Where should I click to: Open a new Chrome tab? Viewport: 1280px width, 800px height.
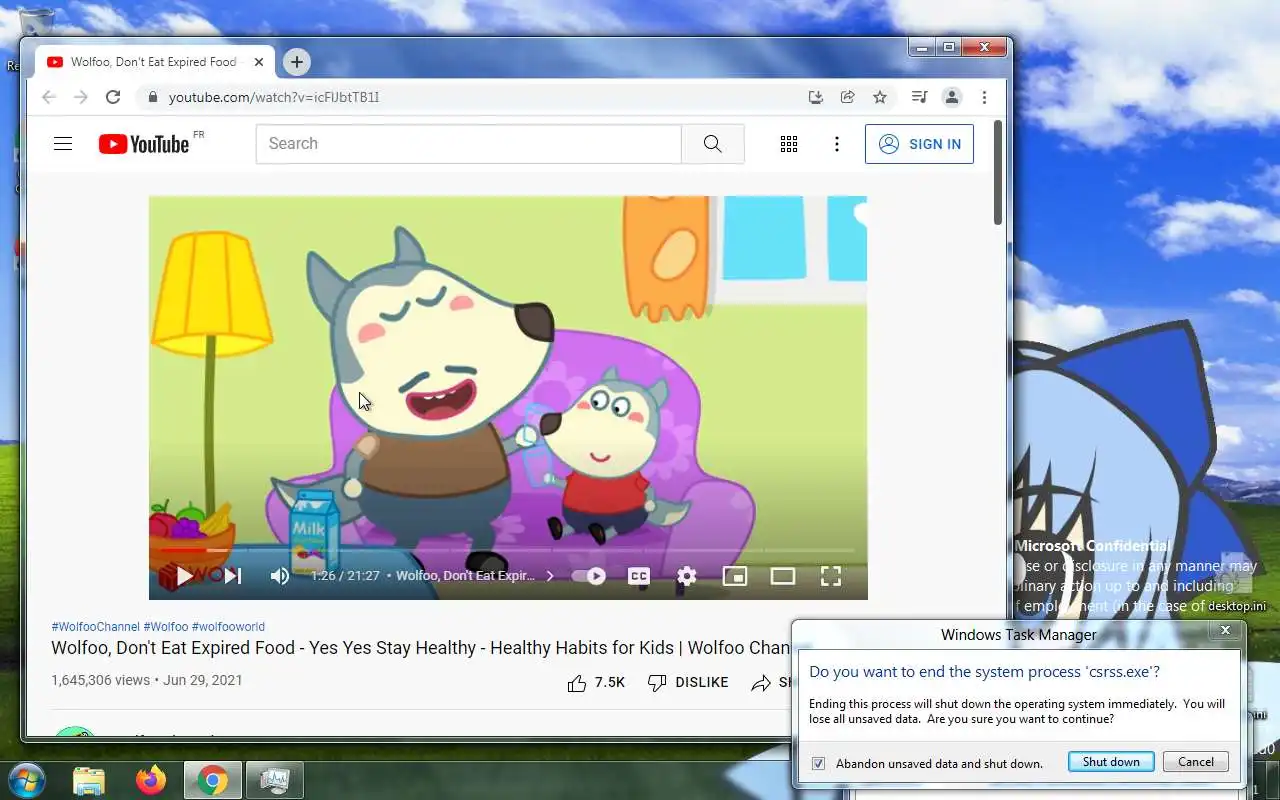296,62
